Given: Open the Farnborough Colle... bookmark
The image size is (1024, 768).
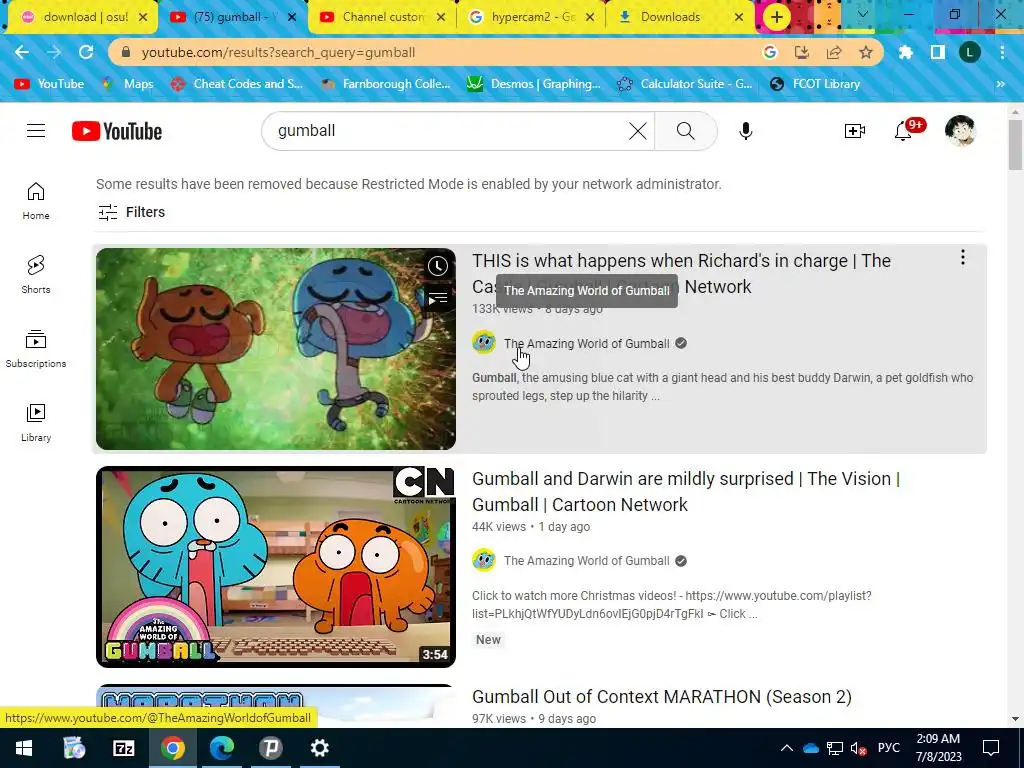Looking at the screenshot, I should 386,84.
